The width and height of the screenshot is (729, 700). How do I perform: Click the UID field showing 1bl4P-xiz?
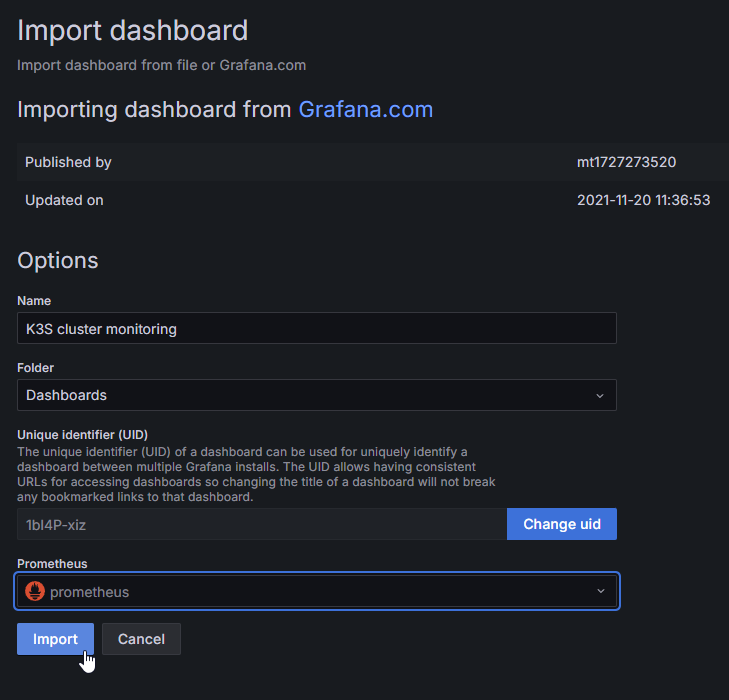[261, 524]
